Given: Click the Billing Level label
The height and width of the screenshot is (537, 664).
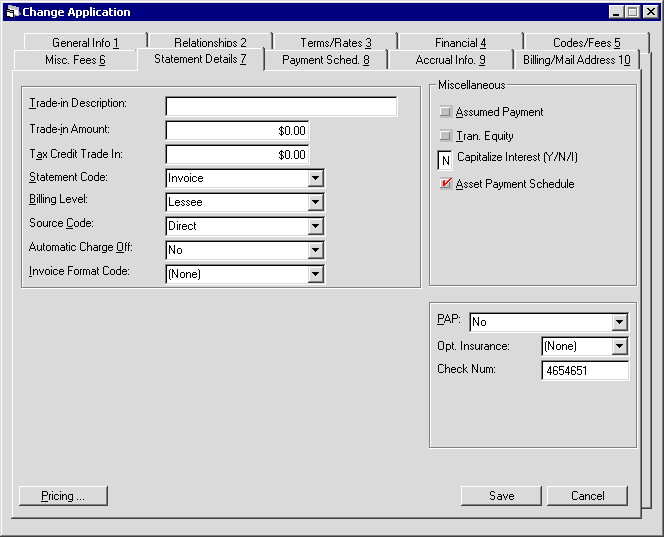Looking at the screenshot, I should point(58,199).
